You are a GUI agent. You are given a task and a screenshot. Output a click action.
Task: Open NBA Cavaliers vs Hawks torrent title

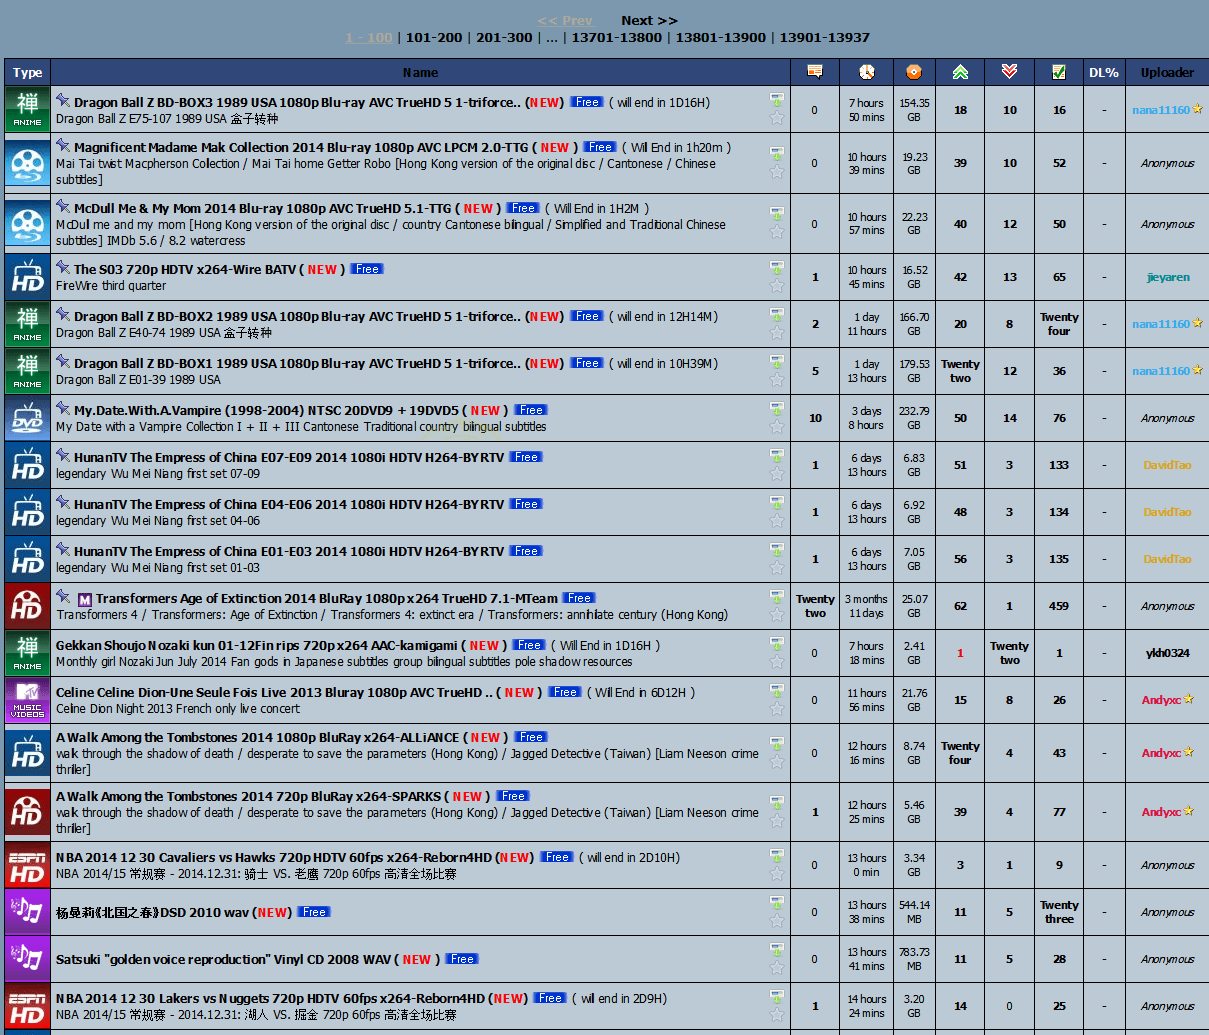(x=274, y=857)
